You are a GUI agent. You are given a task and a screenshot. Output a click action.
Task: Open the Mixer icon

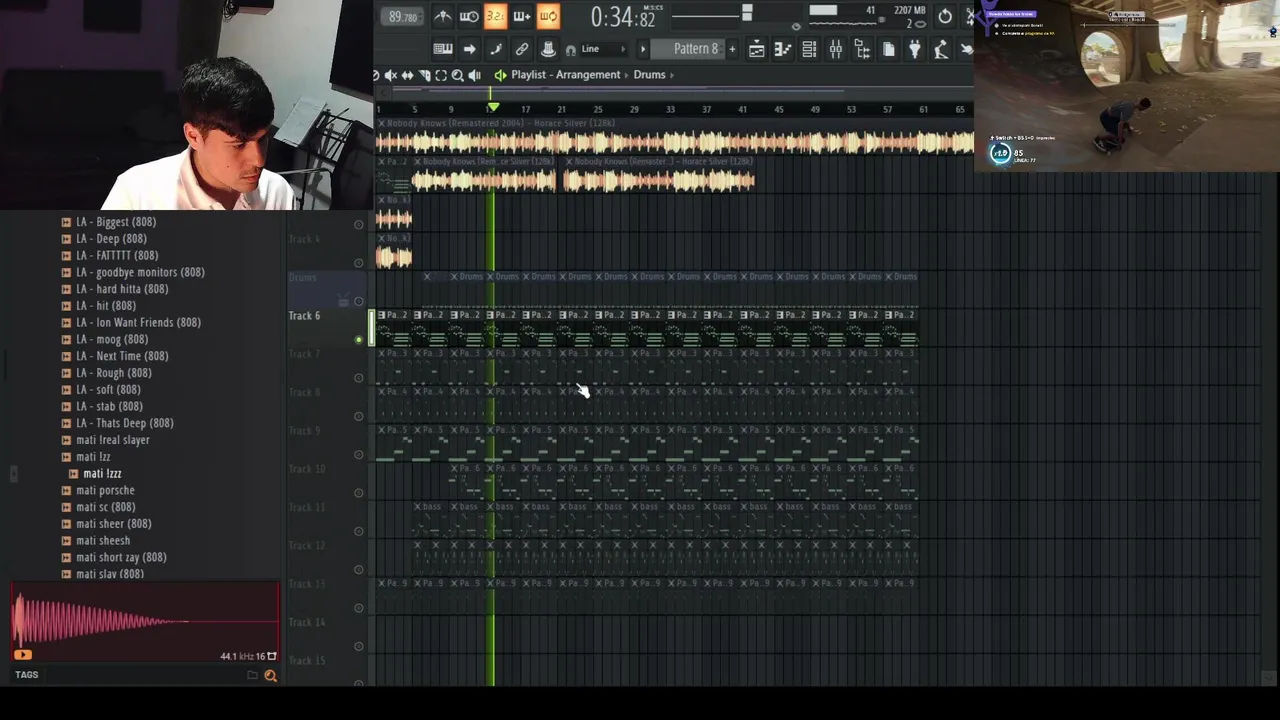[x=835, y=49]
